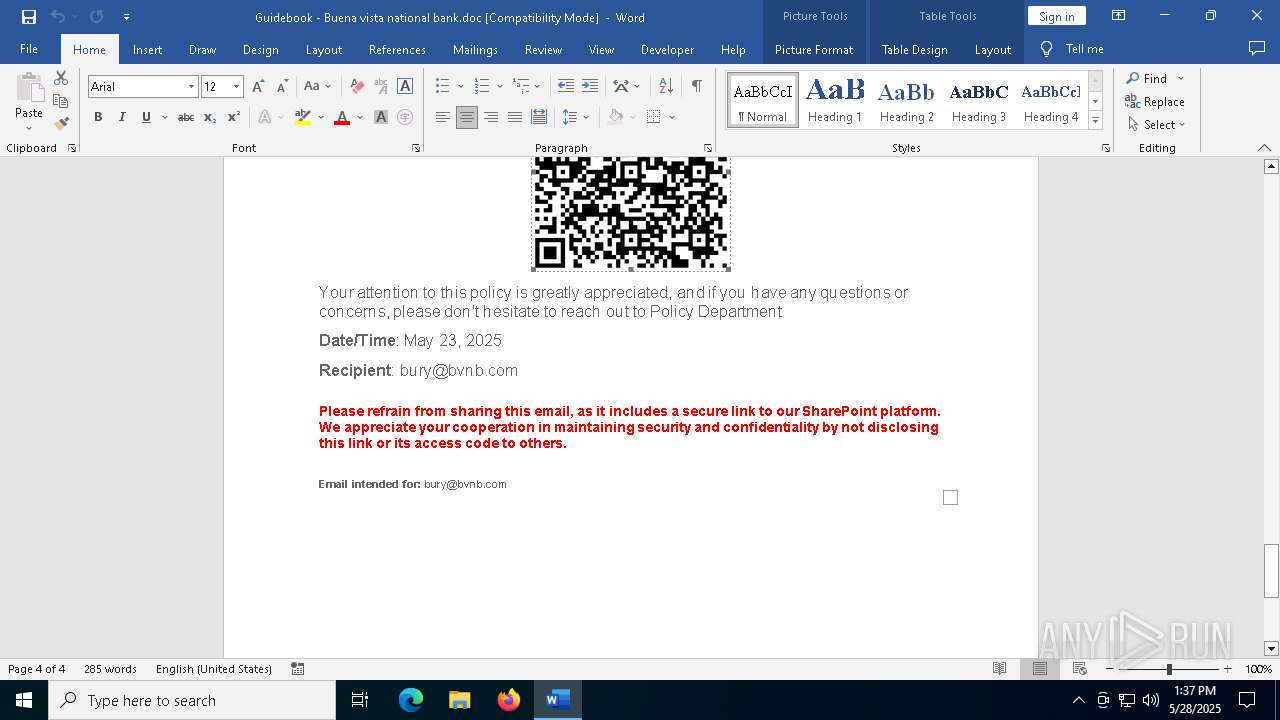This screenshot has height=720, width=1280.
Task: Apply strikethrough formatting
Action: click(186, 117)
